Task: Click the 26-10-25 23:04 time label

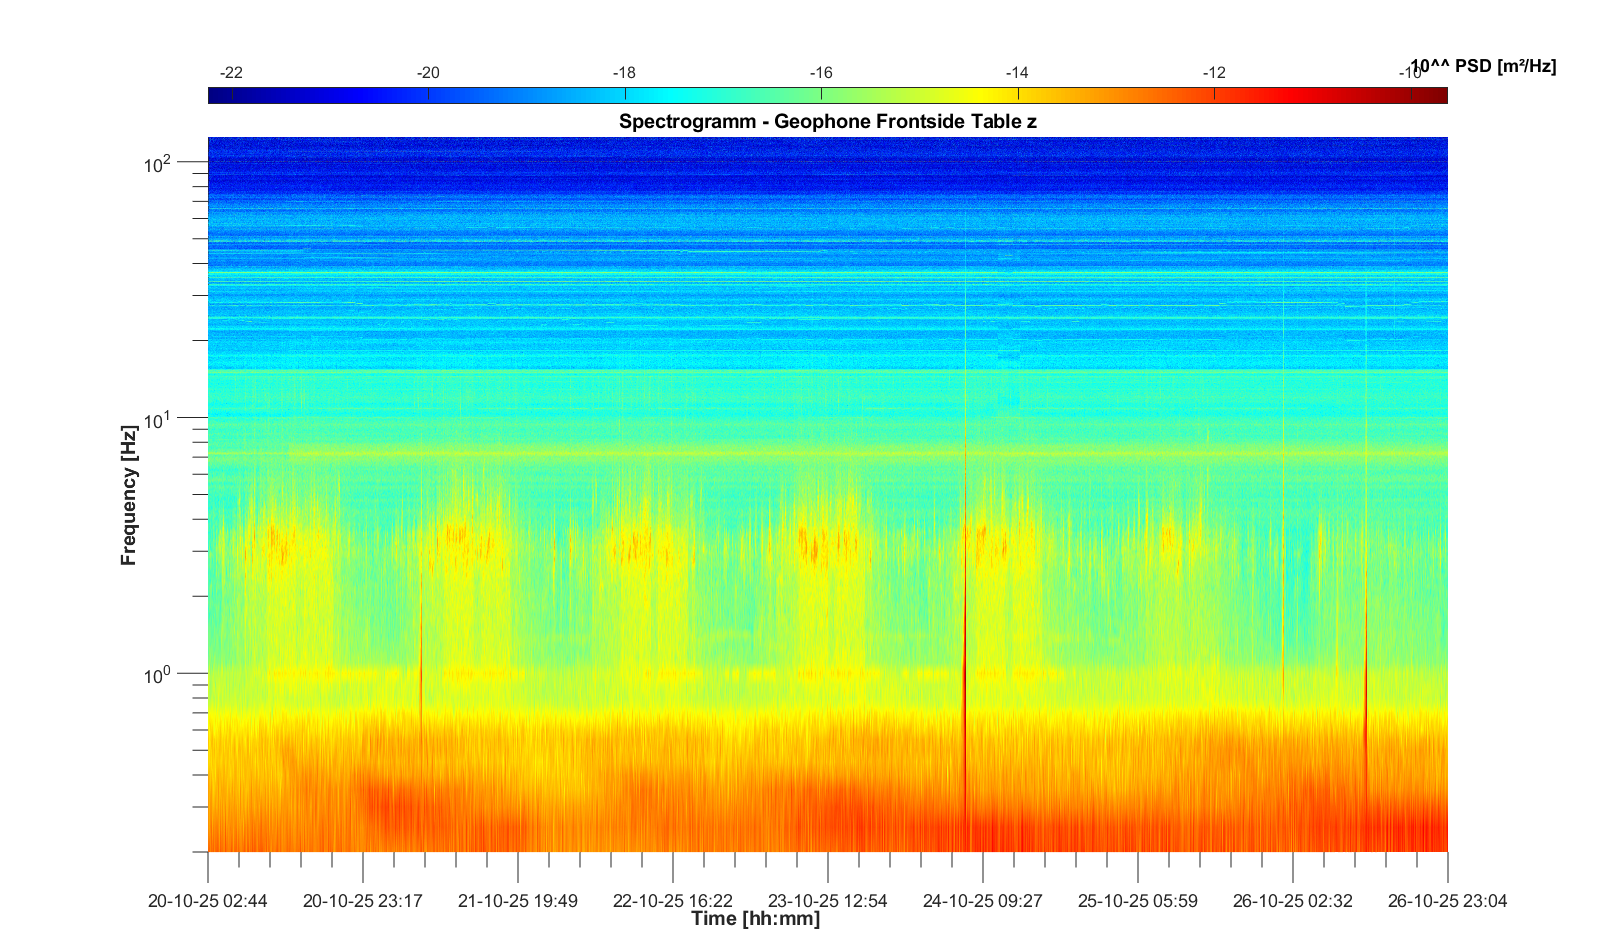Action: (x=1447, y=901)
